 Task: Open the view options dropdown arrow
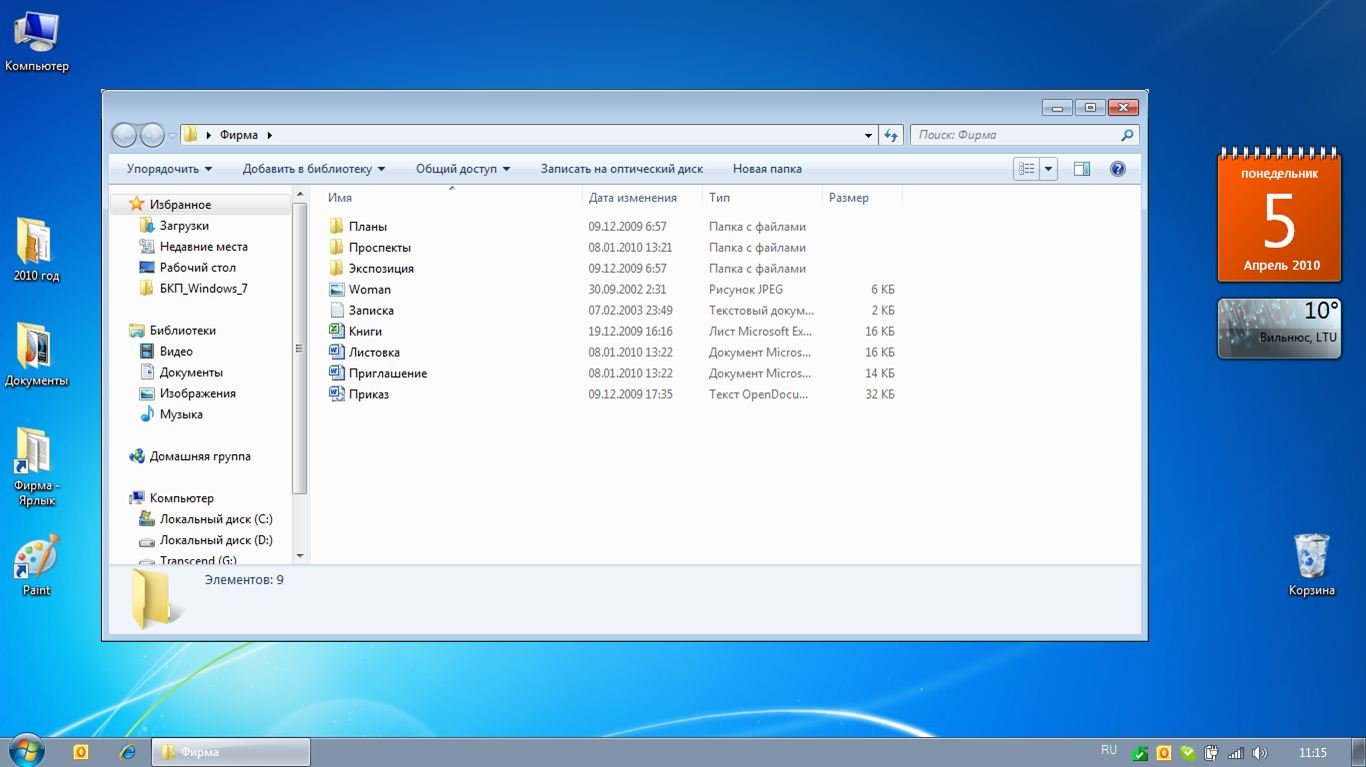pos(1048,169)
